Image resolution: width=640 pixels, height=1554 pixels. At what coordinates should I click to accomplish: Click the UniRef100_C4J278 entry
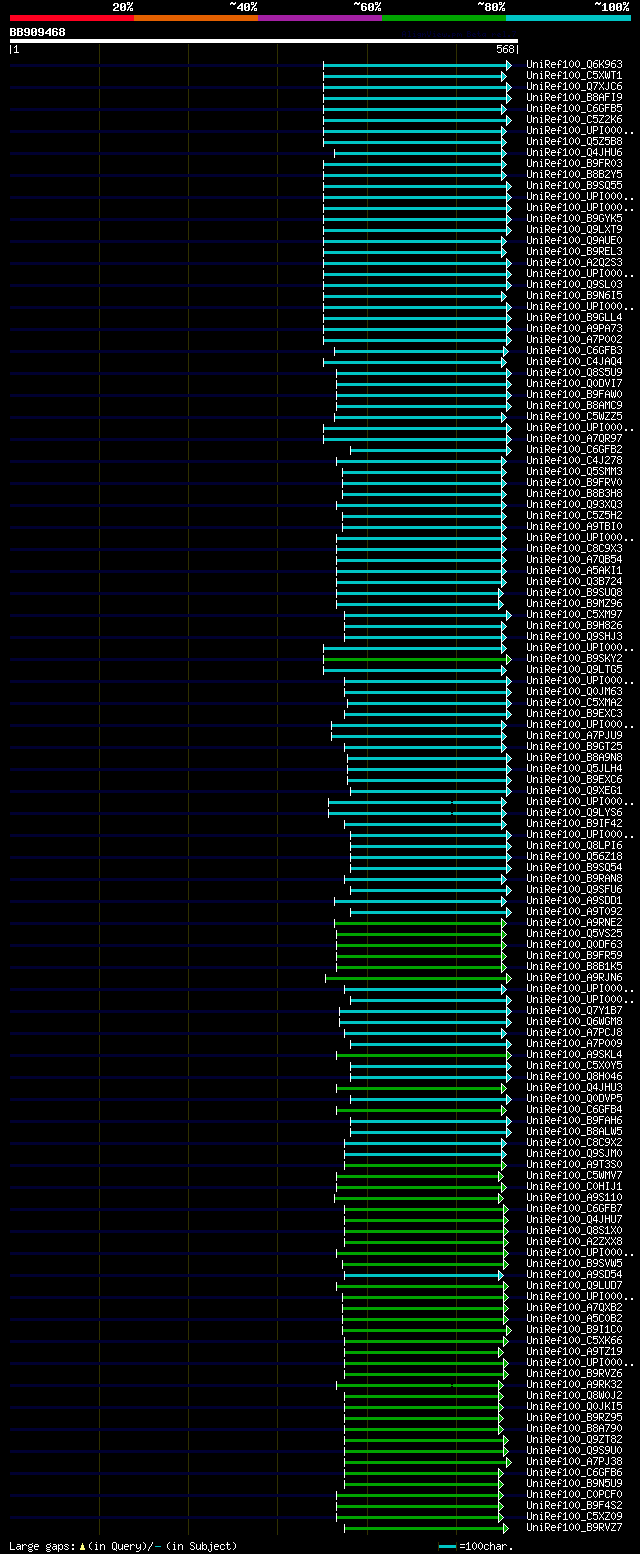point(574,461)
